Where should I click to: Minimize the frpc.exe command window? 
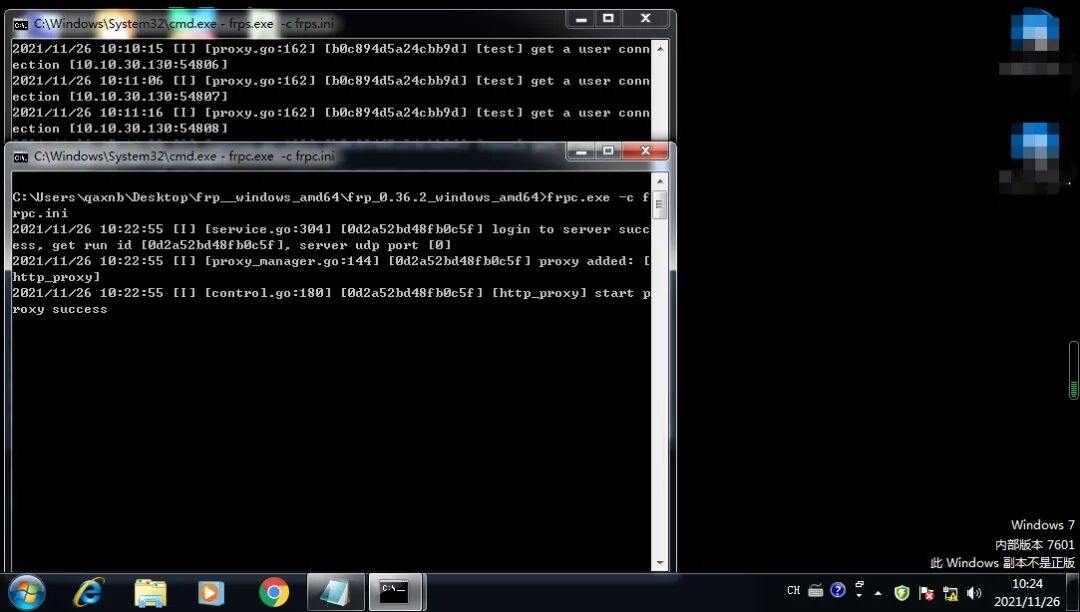click(581, 151)
